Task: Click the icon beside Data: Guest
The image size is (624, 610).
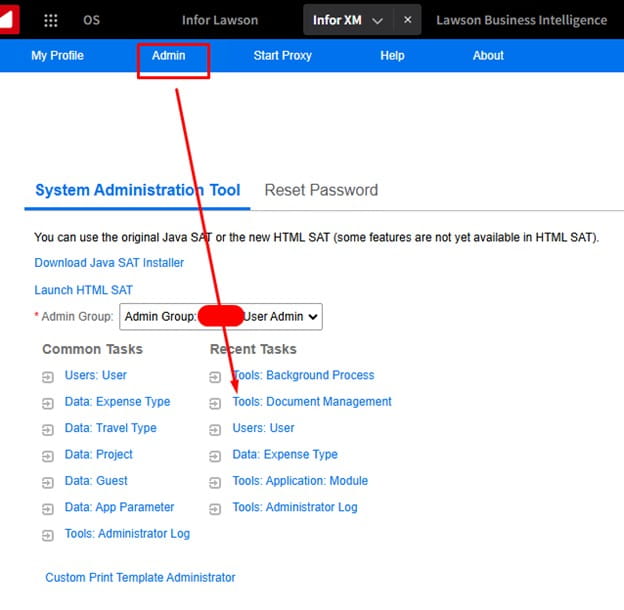Action: click(x=48, y=482)
